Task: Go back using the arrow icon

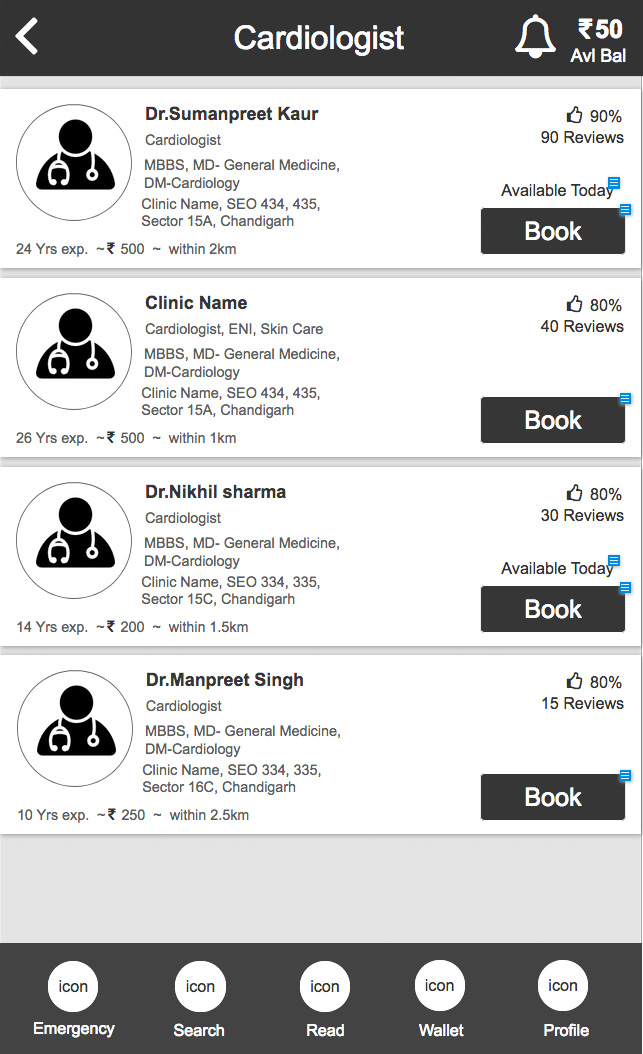Action: pos(27,37)
